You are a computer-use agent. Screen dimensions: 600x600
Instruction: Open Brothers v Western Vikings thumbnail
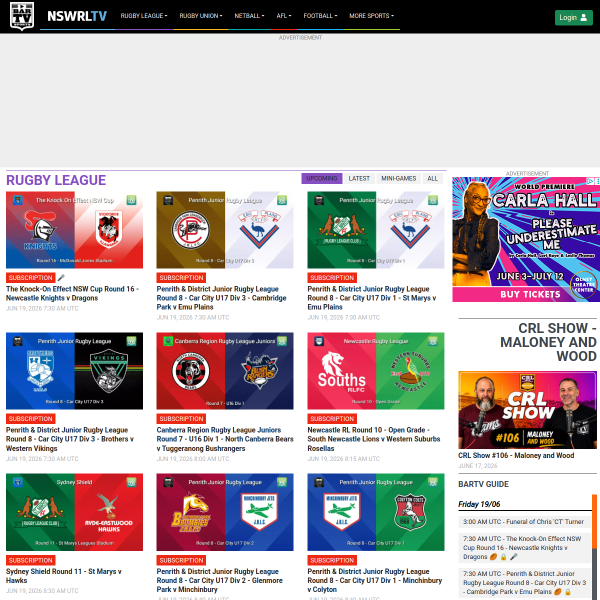(75, 371)
